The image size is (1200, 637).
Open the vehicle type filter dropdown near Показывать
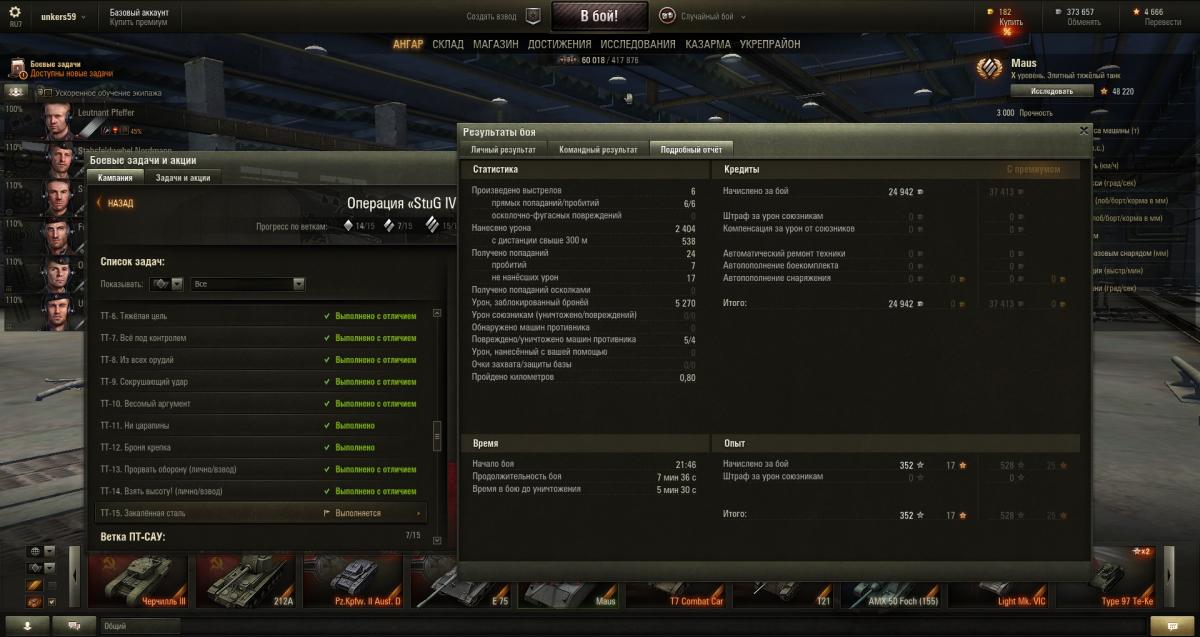pyautogui.click(x=166, y=284)
